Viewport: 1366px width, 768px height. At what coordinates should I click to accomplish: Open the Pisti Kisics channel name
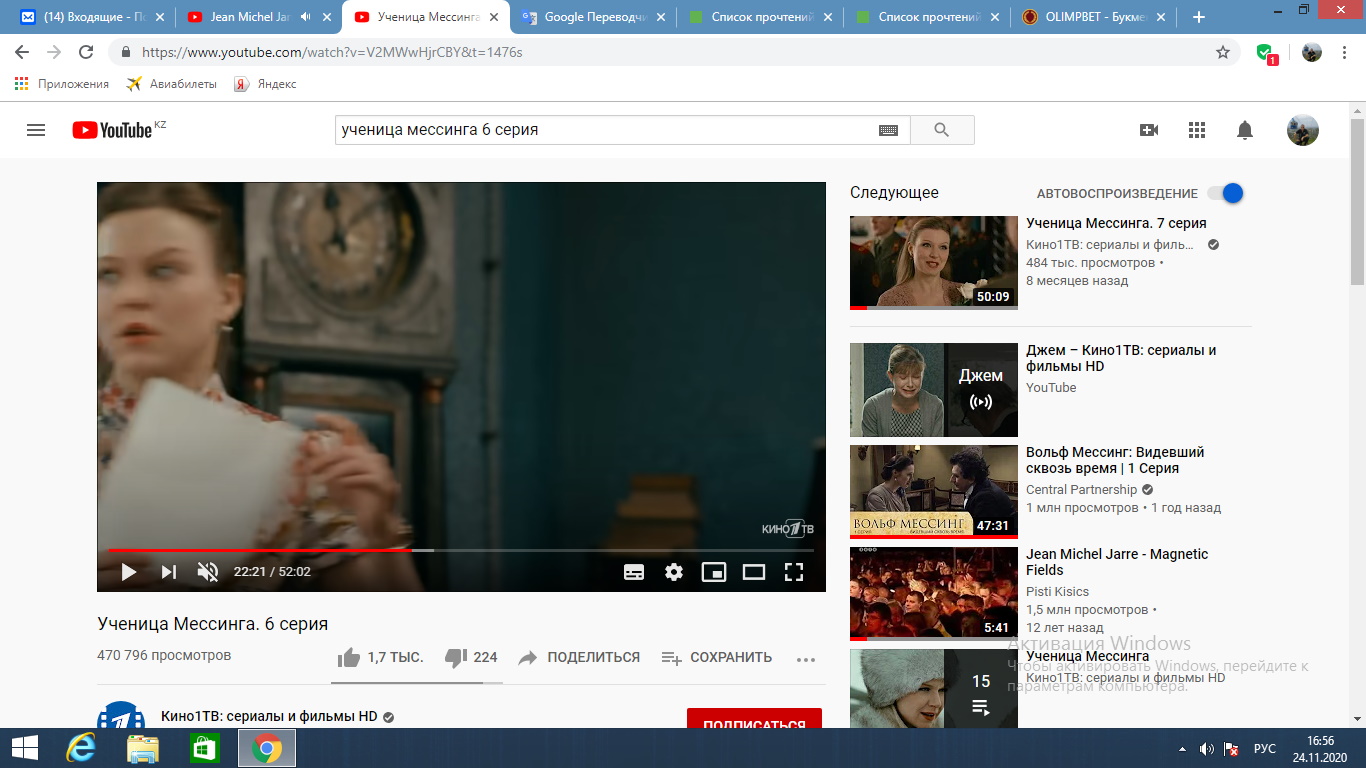pyautogui.click(x=1057, y=591)
